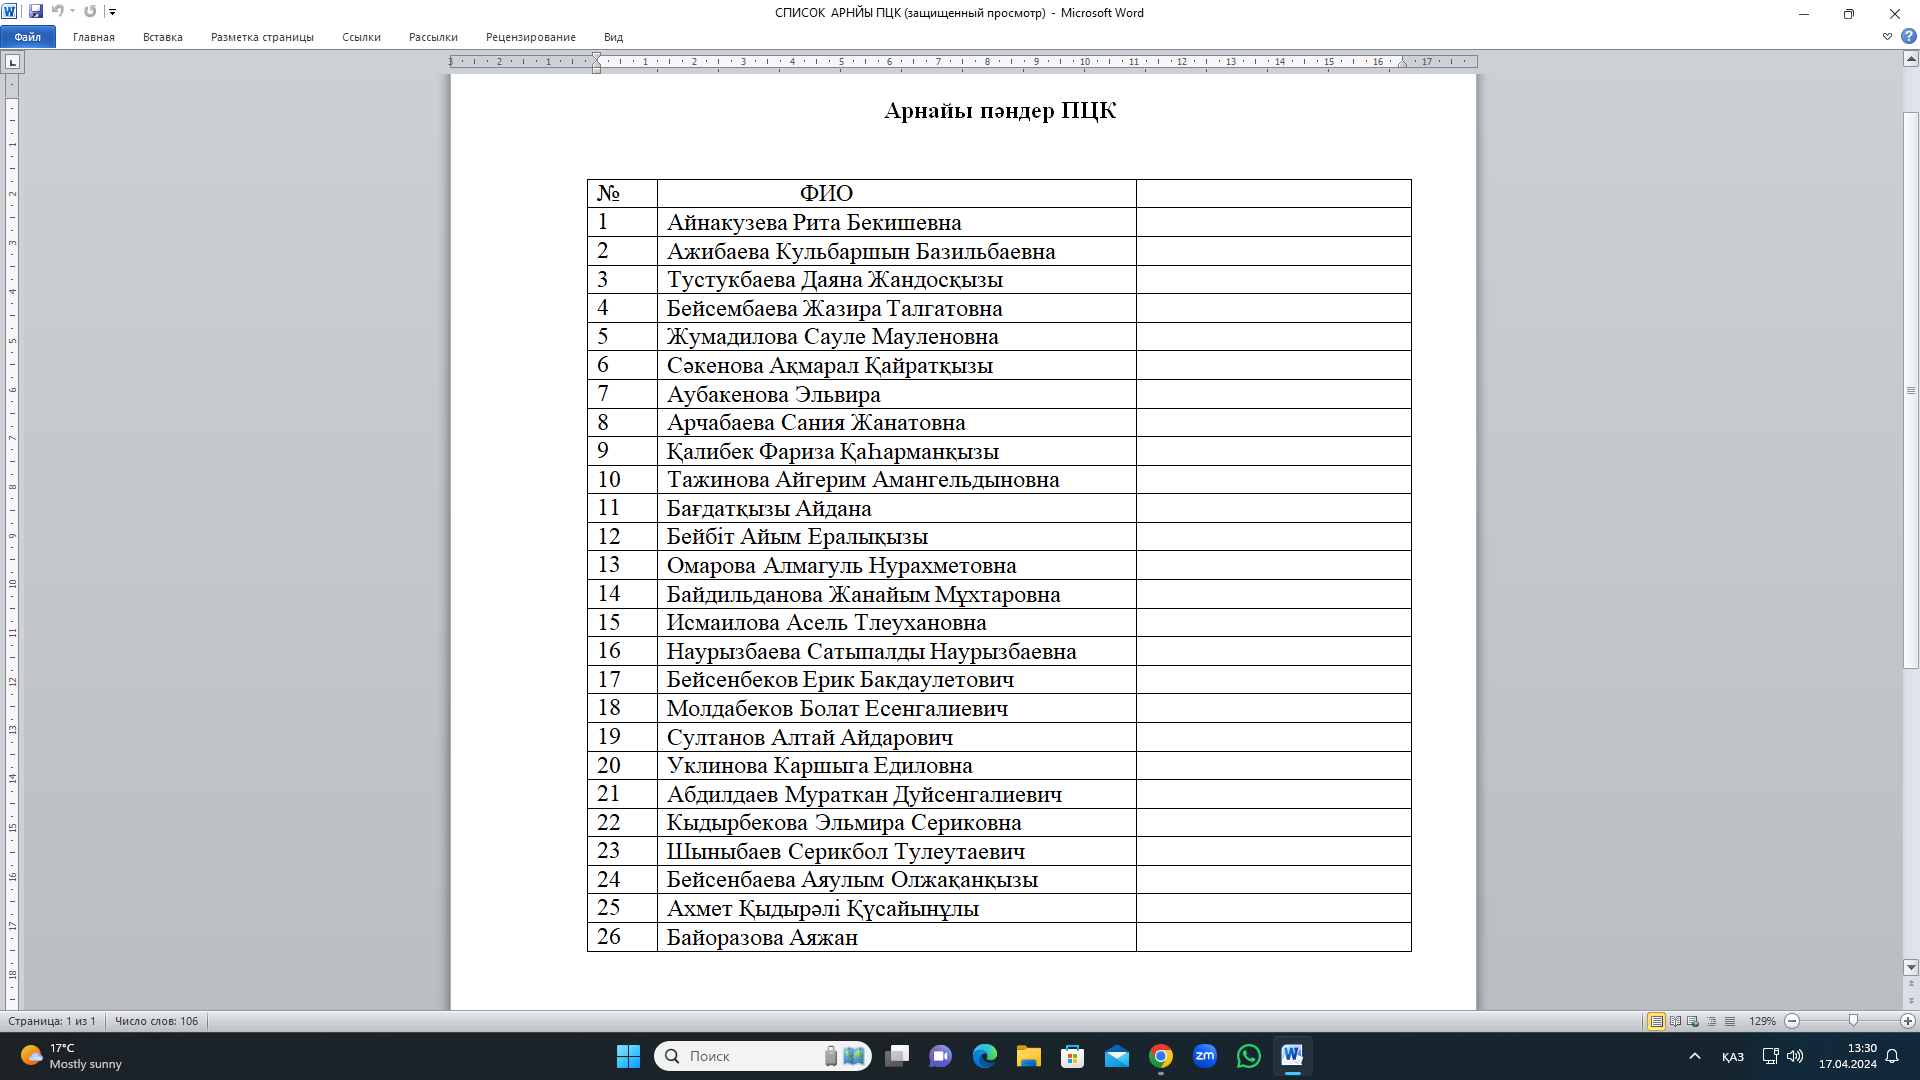Click the tab stop selector above the ruler
The image size is (1920, 1080).
tap(12, 62)
